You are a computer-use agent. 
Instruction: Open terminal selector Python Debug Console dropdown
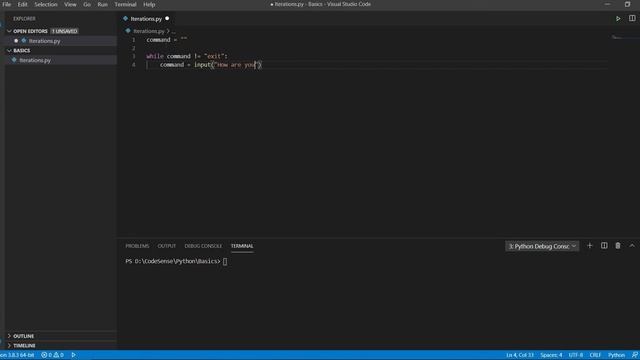point(542,246)
